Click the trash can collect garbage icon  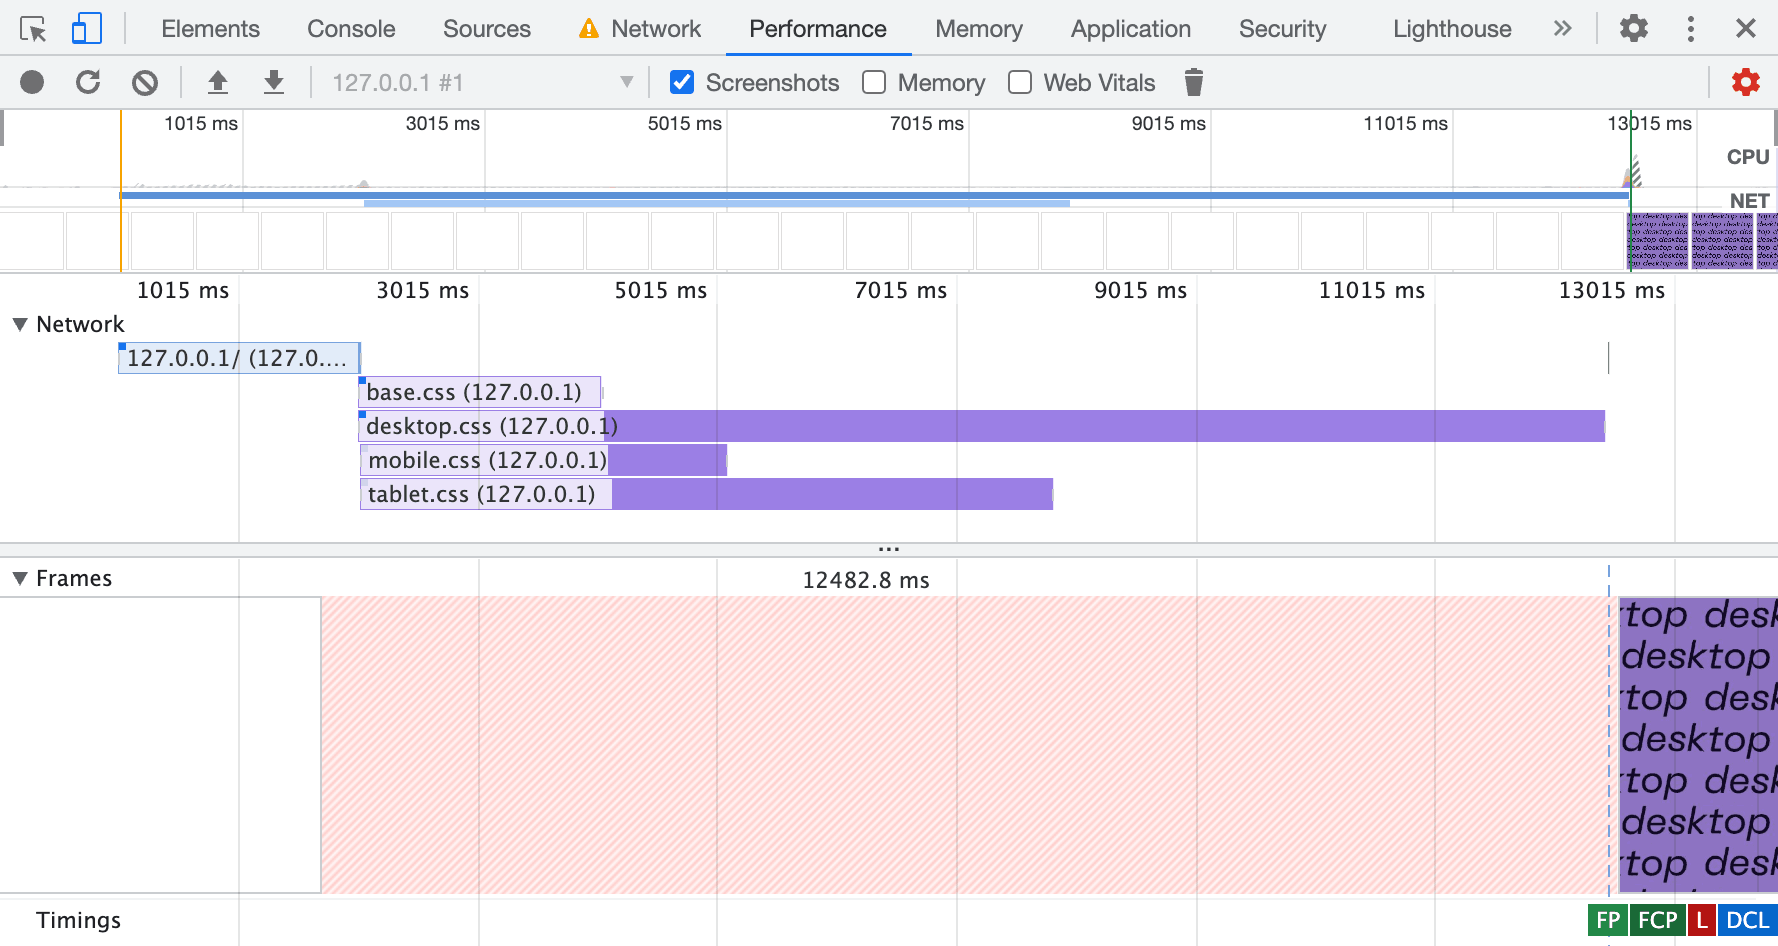[x=1194, y=82]
